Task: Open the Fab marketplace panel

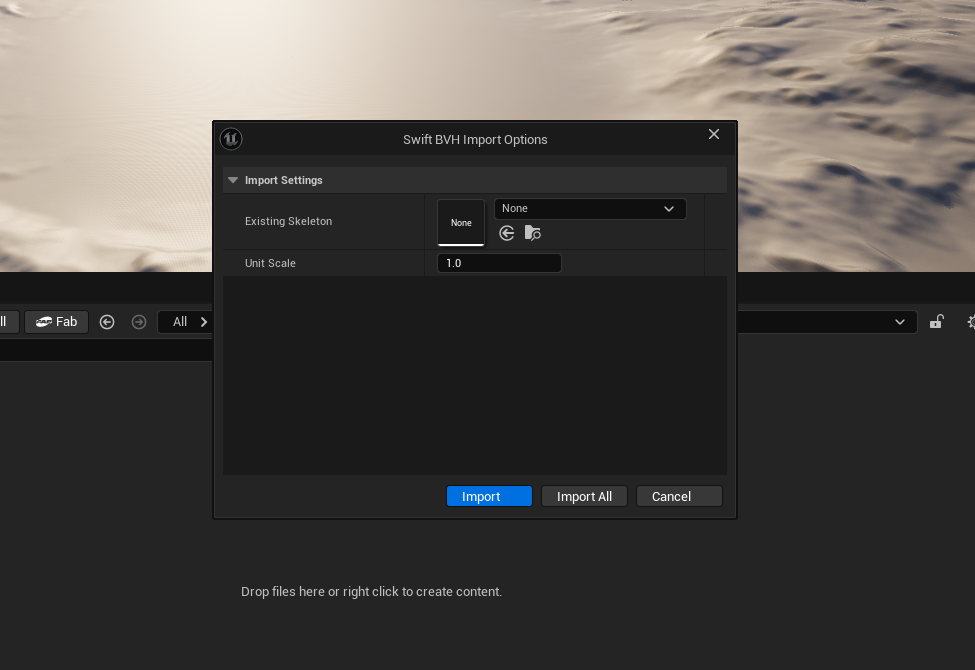Action: (56, 321)
